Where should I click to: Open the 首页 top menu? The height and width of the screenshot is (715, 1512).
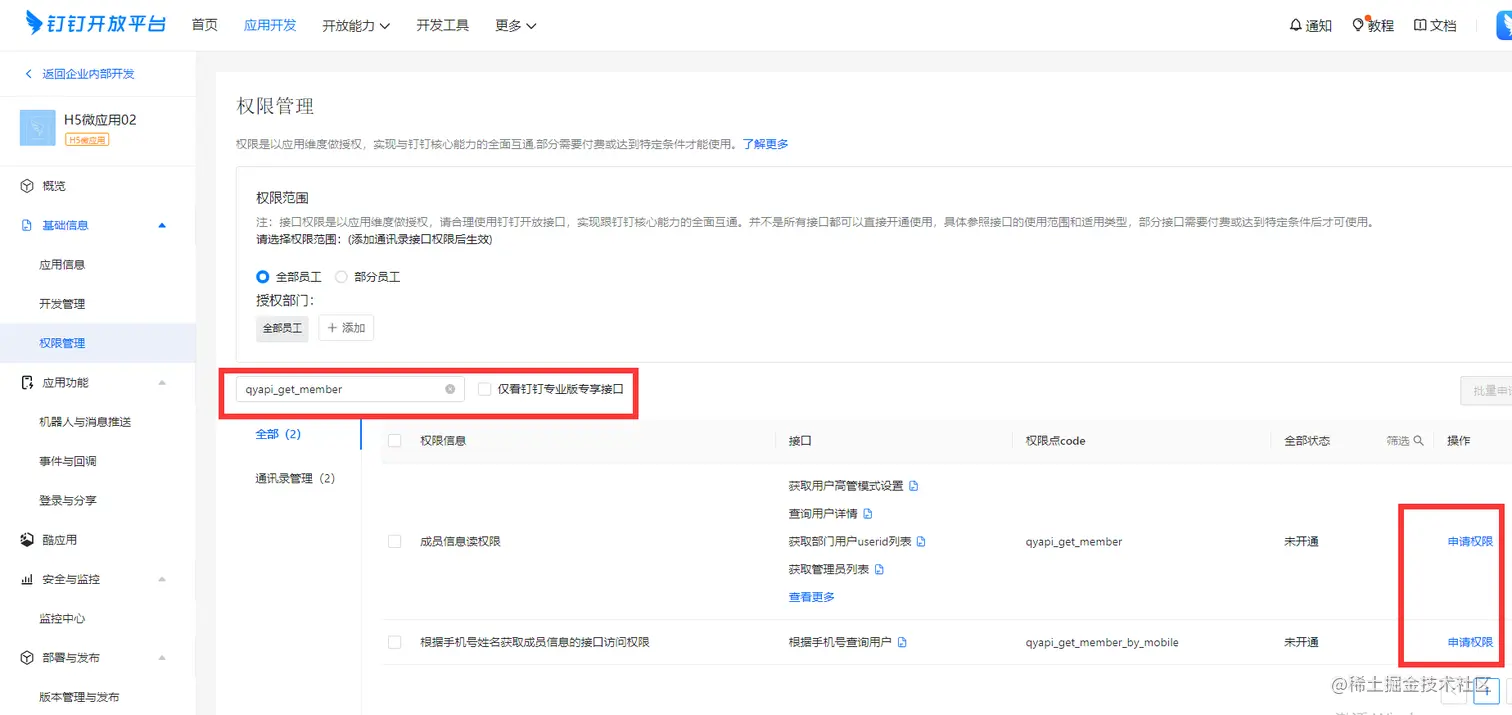(204, 25)
